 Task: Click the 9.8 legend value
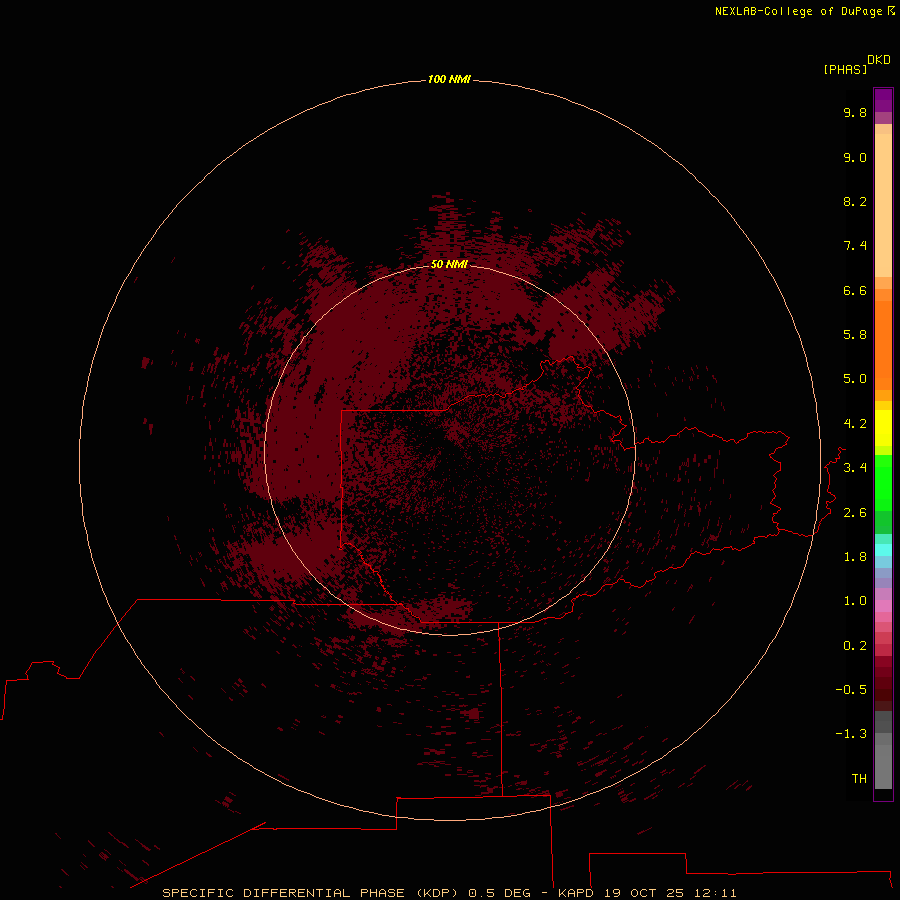(855, 112)
